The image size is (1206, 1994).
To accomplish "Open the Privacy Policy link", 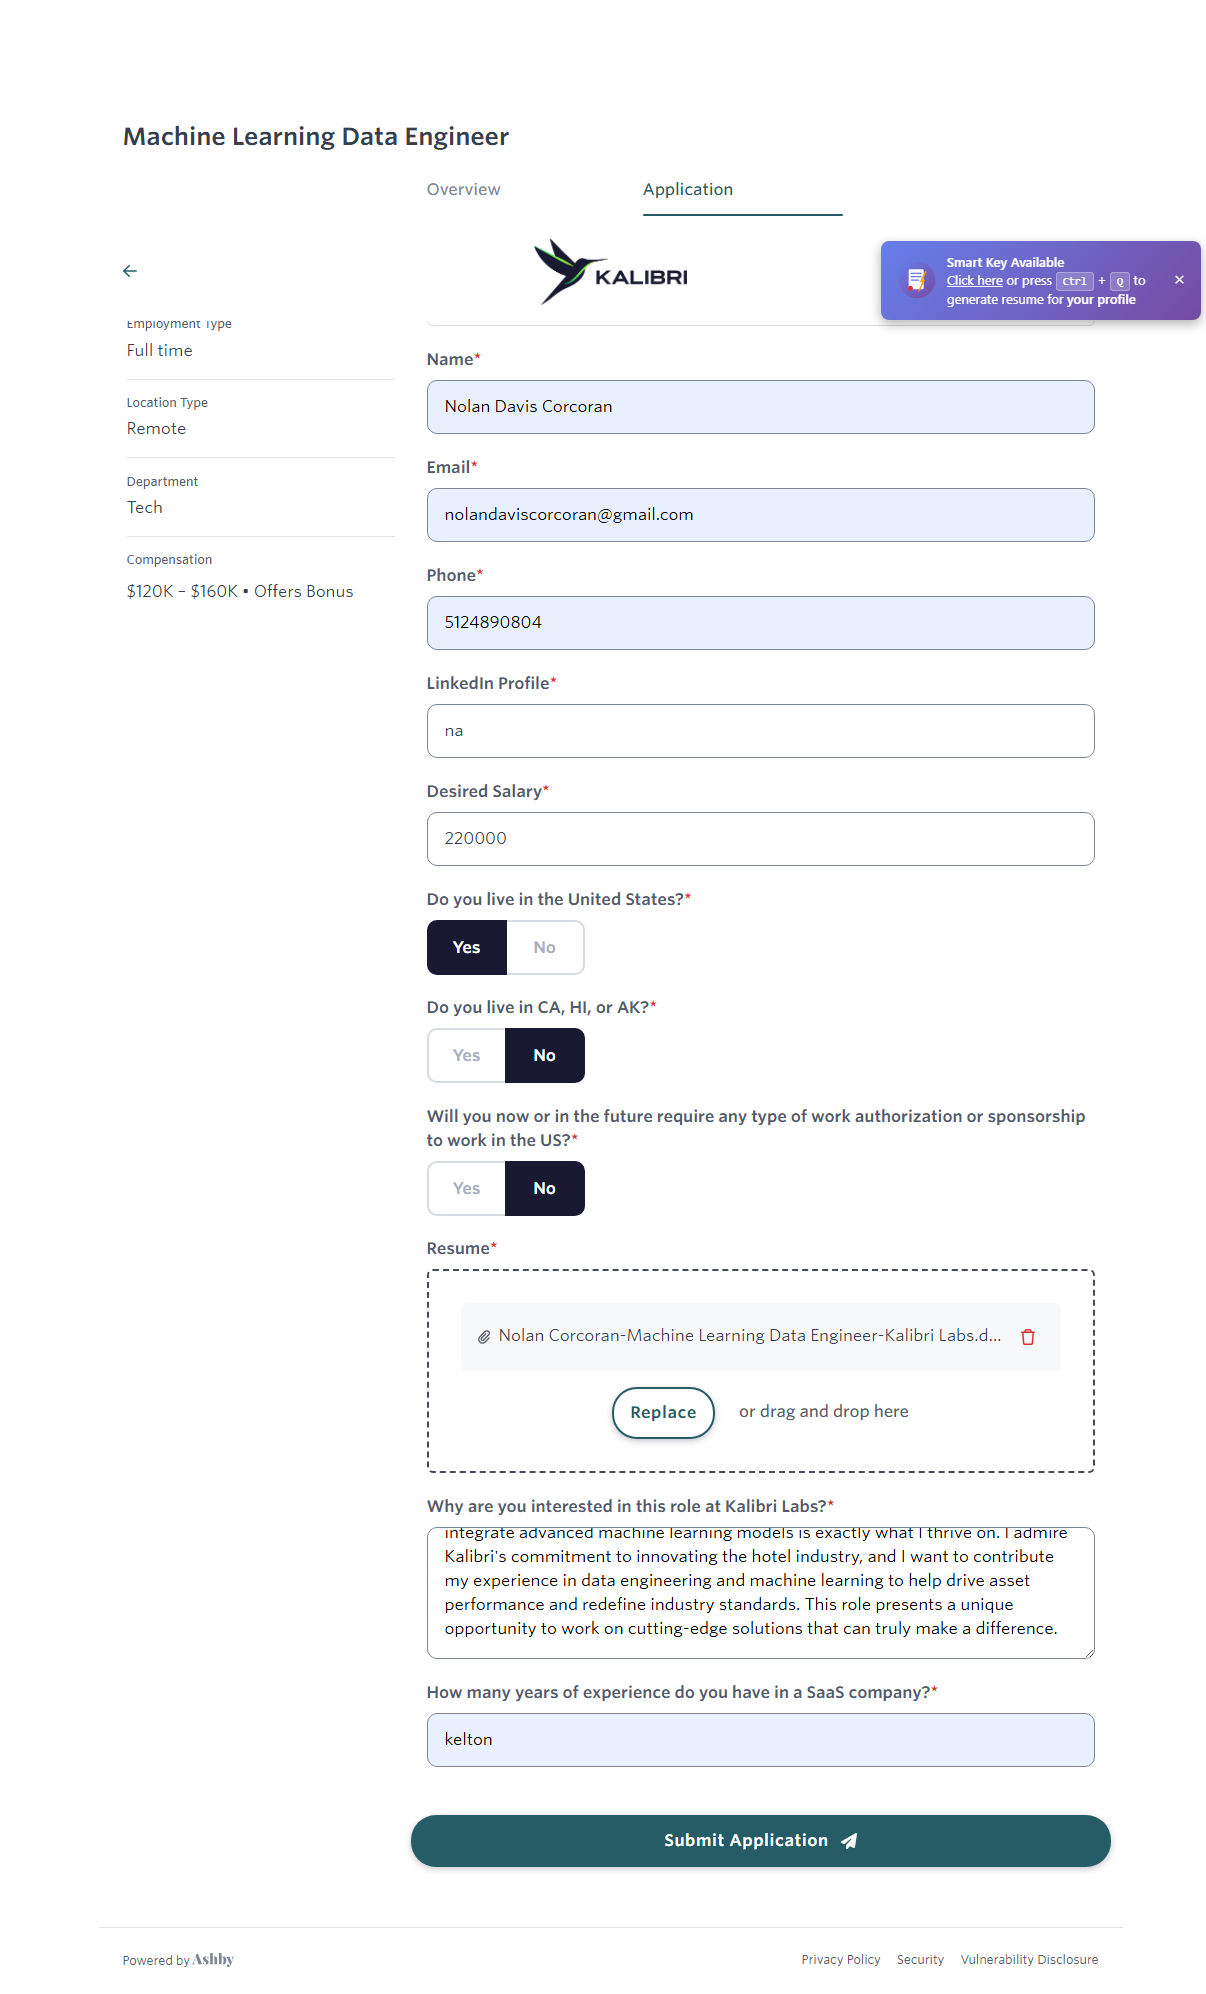I will point(840,1960).
